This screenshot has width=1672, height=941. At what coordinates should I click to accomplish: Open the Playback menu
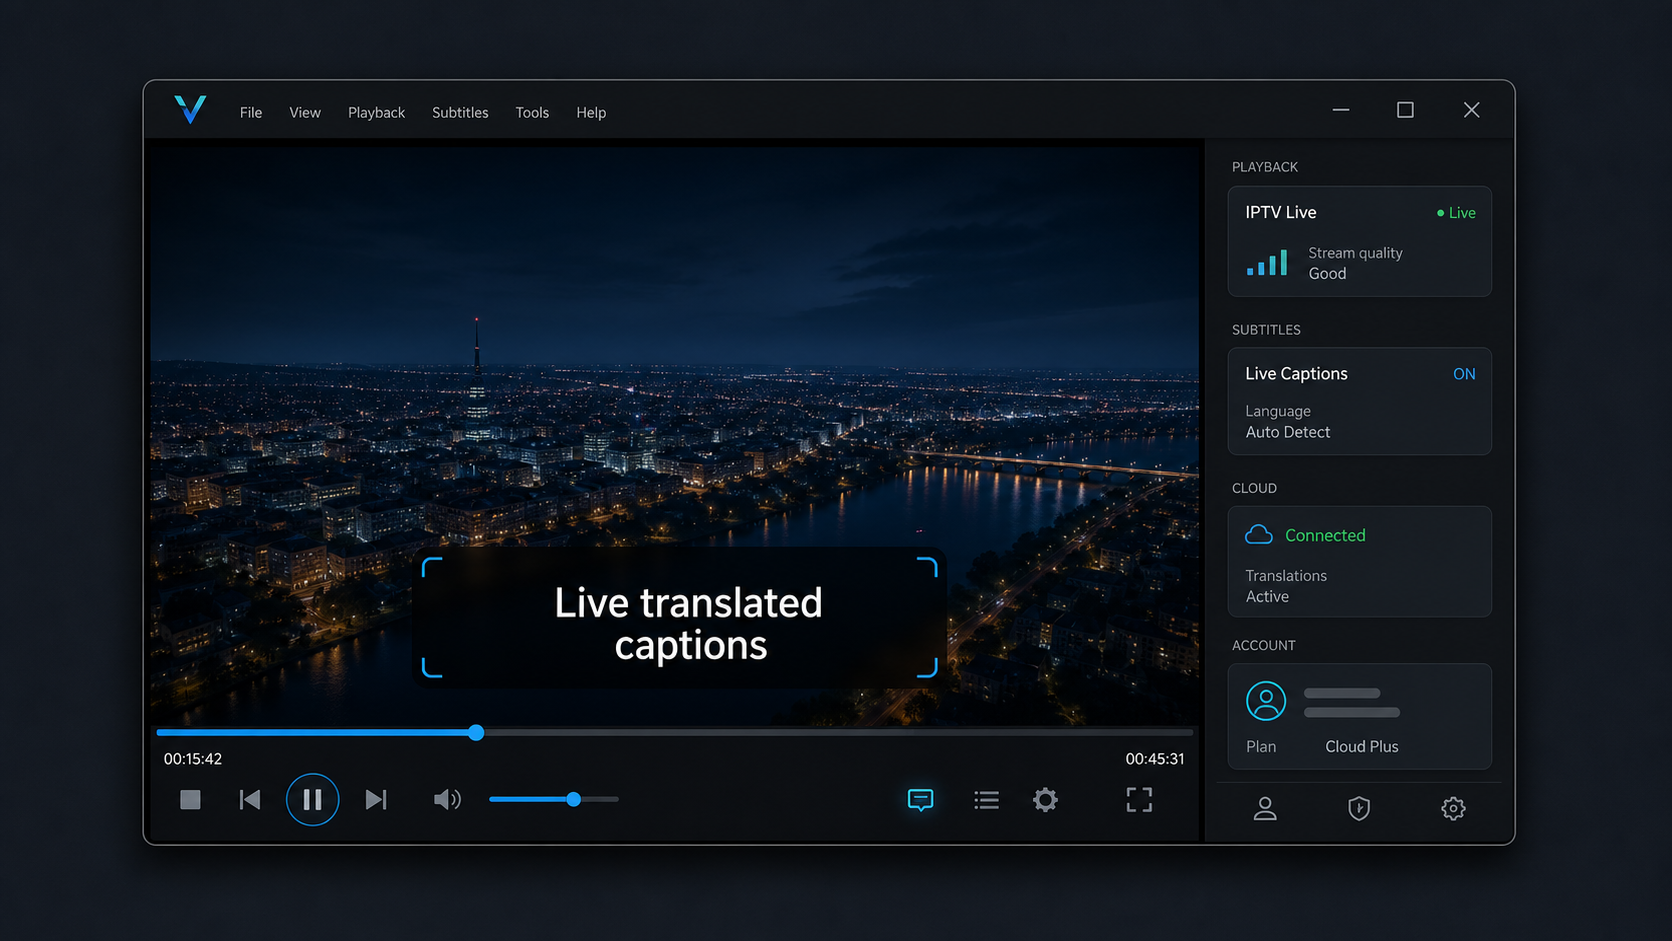[x=376, y=113]
